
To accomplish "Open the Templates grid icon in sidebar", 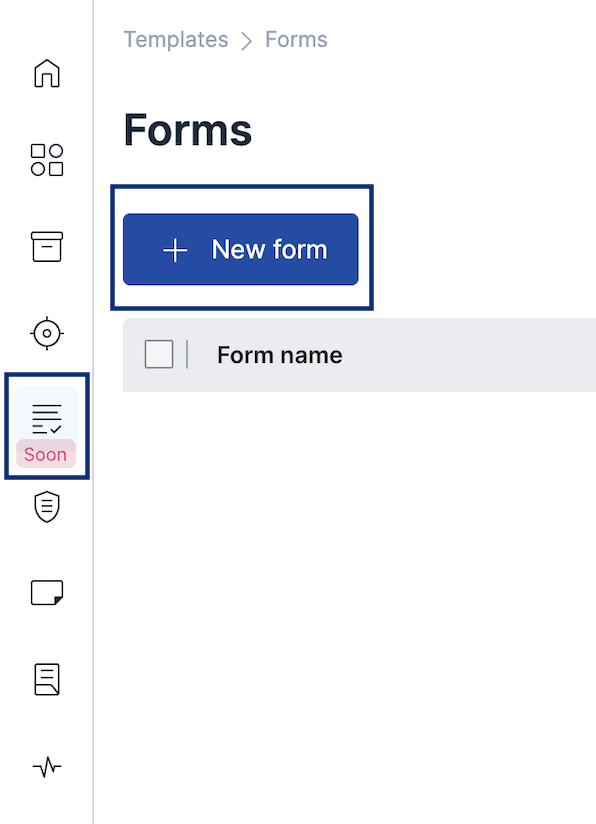I will 45,159.
